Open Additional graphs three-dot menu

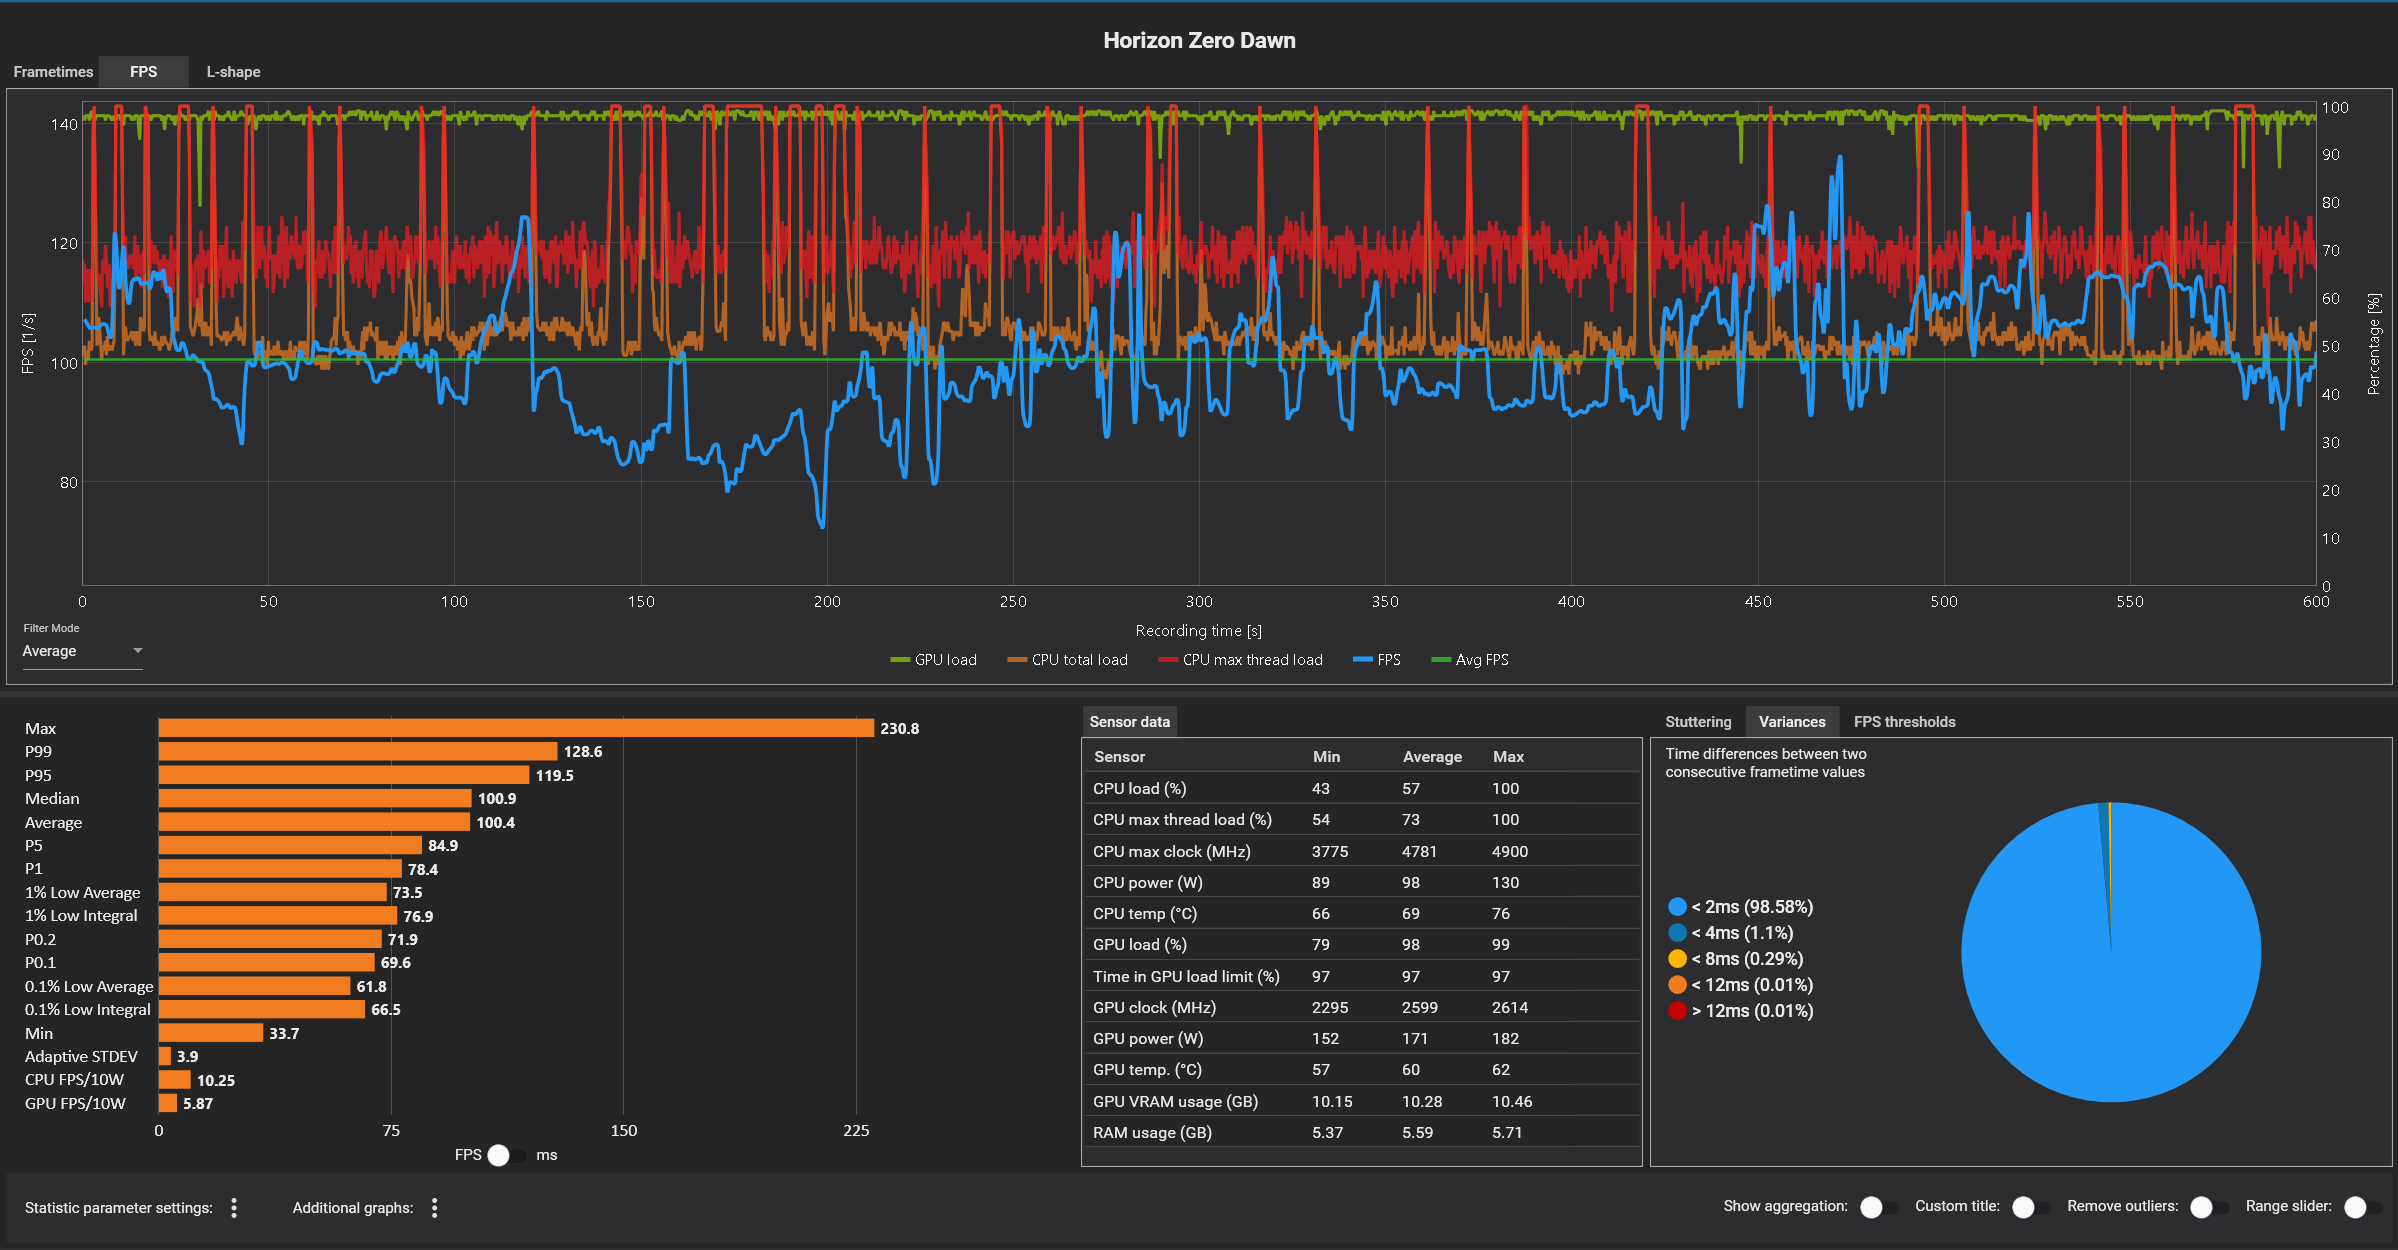click(x=434, y=1208)
